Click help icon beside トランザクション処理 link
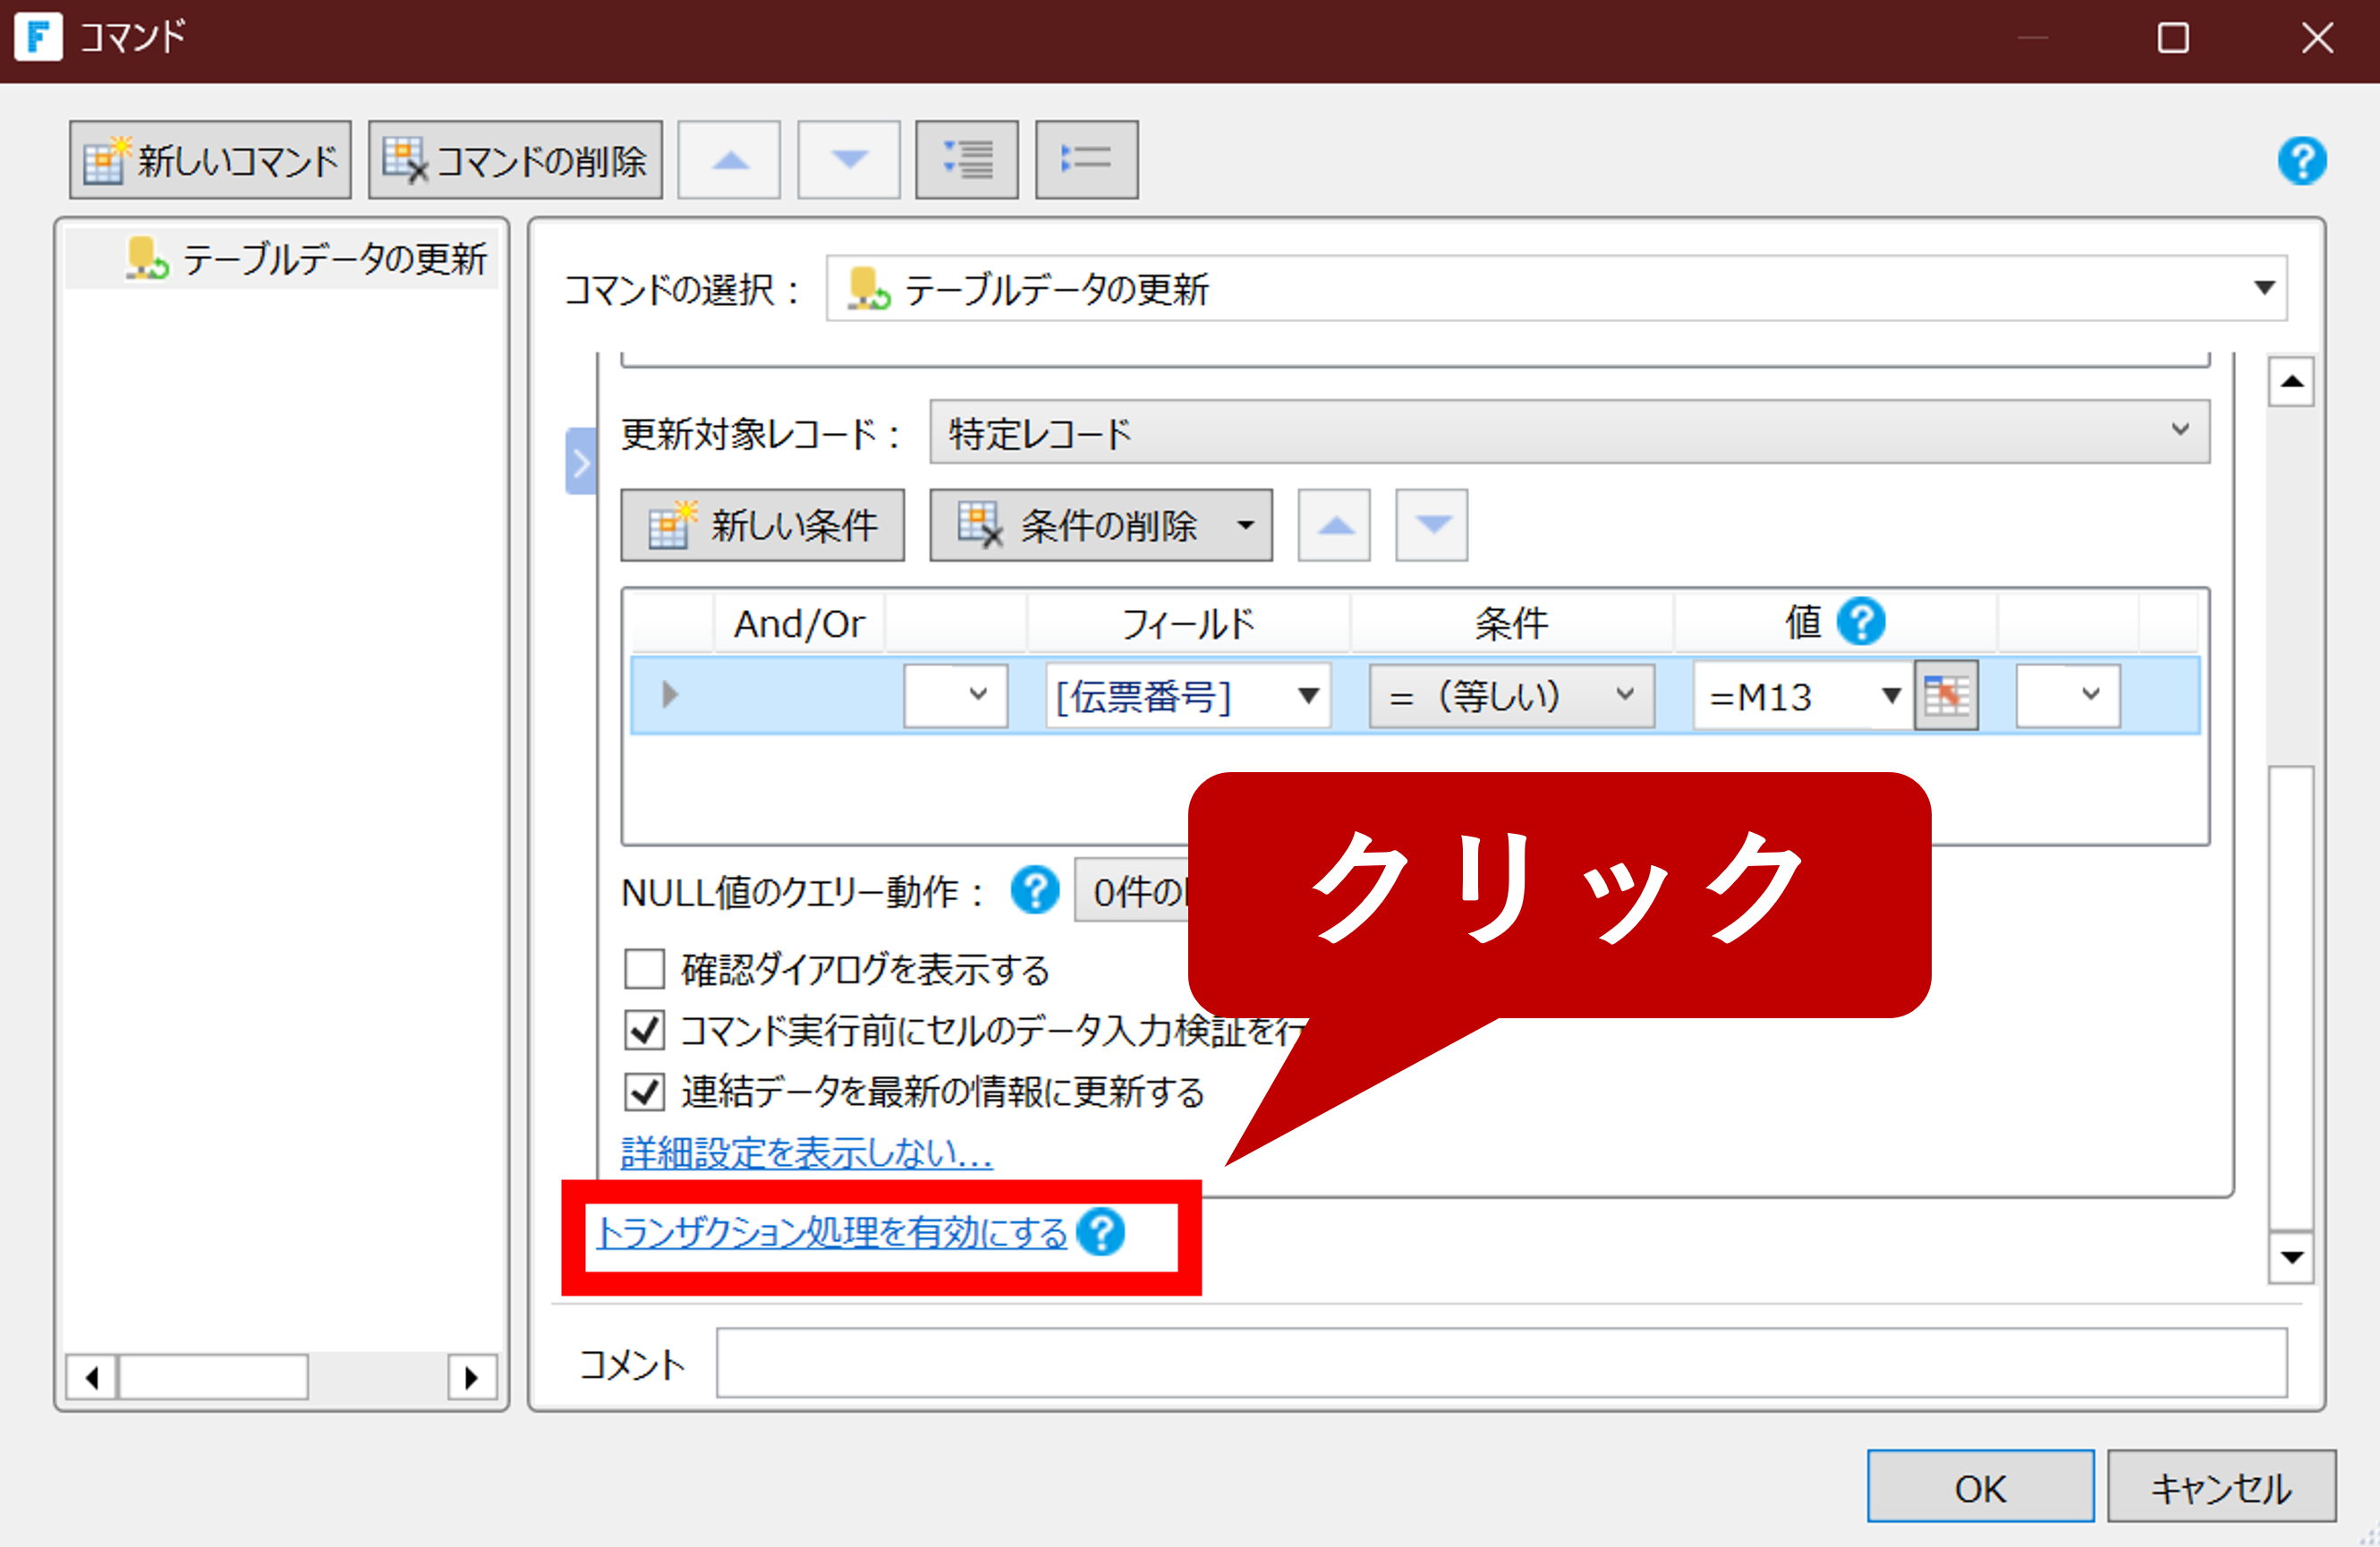 pyautogui.click(x=1101, y=1232)
